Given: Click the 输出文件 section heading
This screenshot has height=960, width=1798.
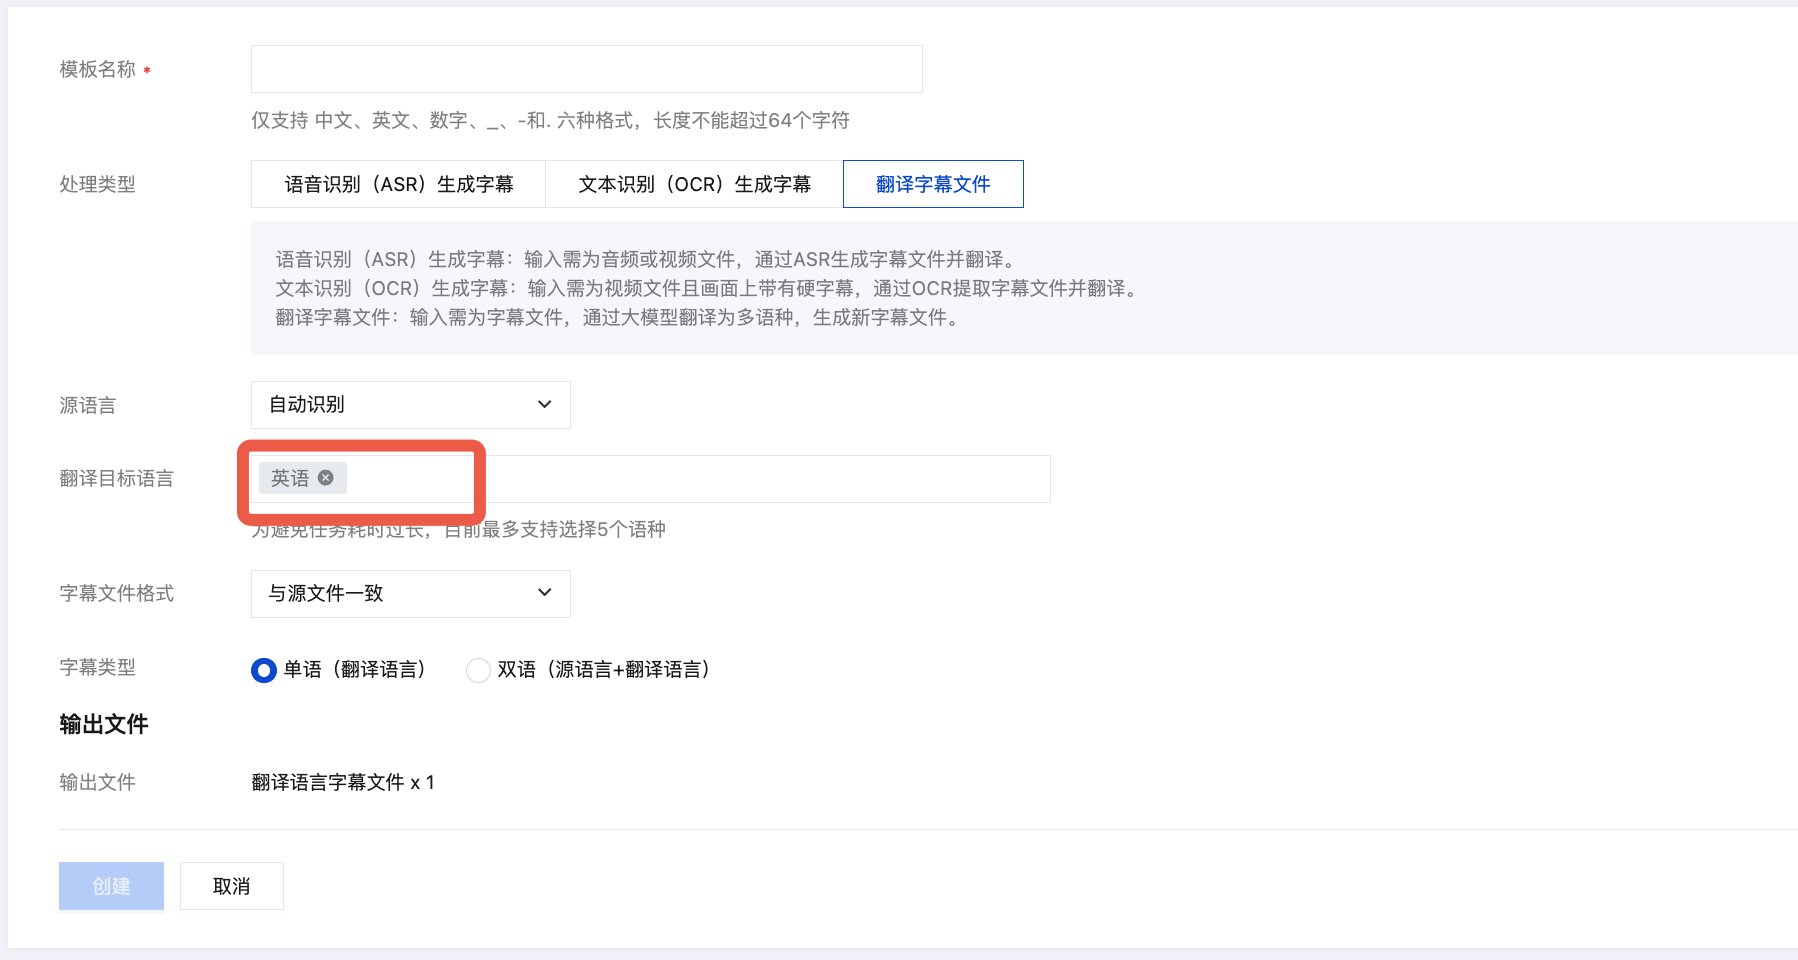Looking at the screenshot, I should 103,724.
